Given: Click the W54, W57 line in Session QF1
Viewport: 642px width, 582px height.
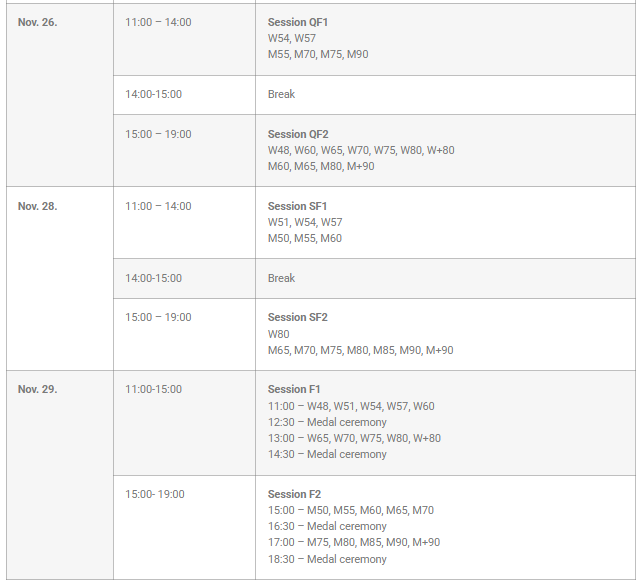Looking at the screenshot, I should coord(291,38).
